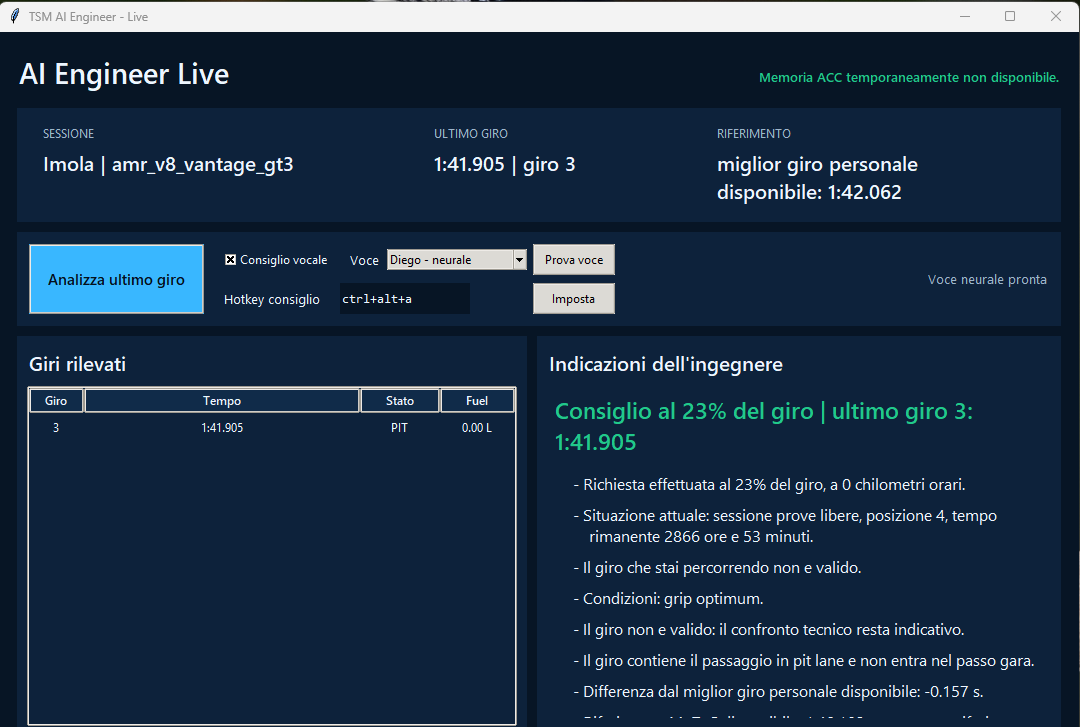
Task: Click the ULTIMO GIRO value 1:41.905 | giro 3
Action: 504,165
